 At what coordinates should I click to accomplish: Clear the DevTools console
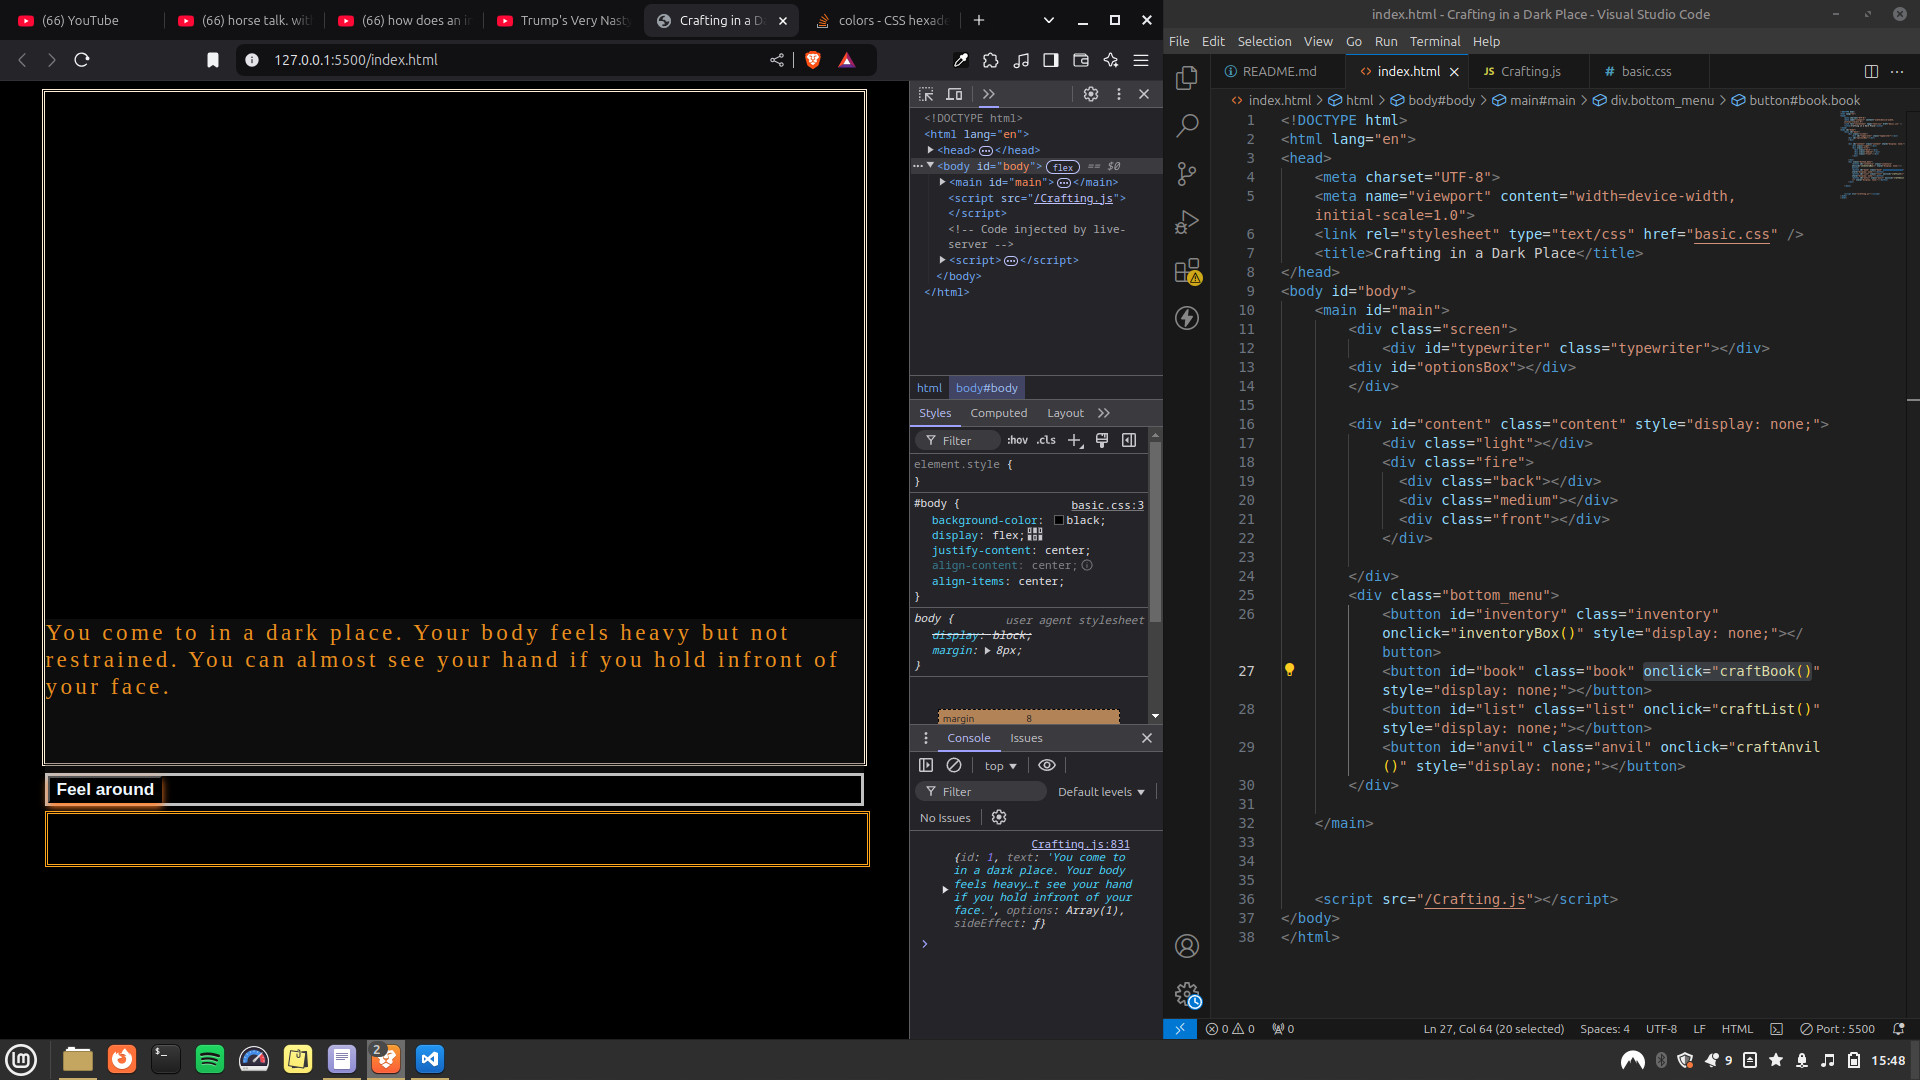point(954,765)
